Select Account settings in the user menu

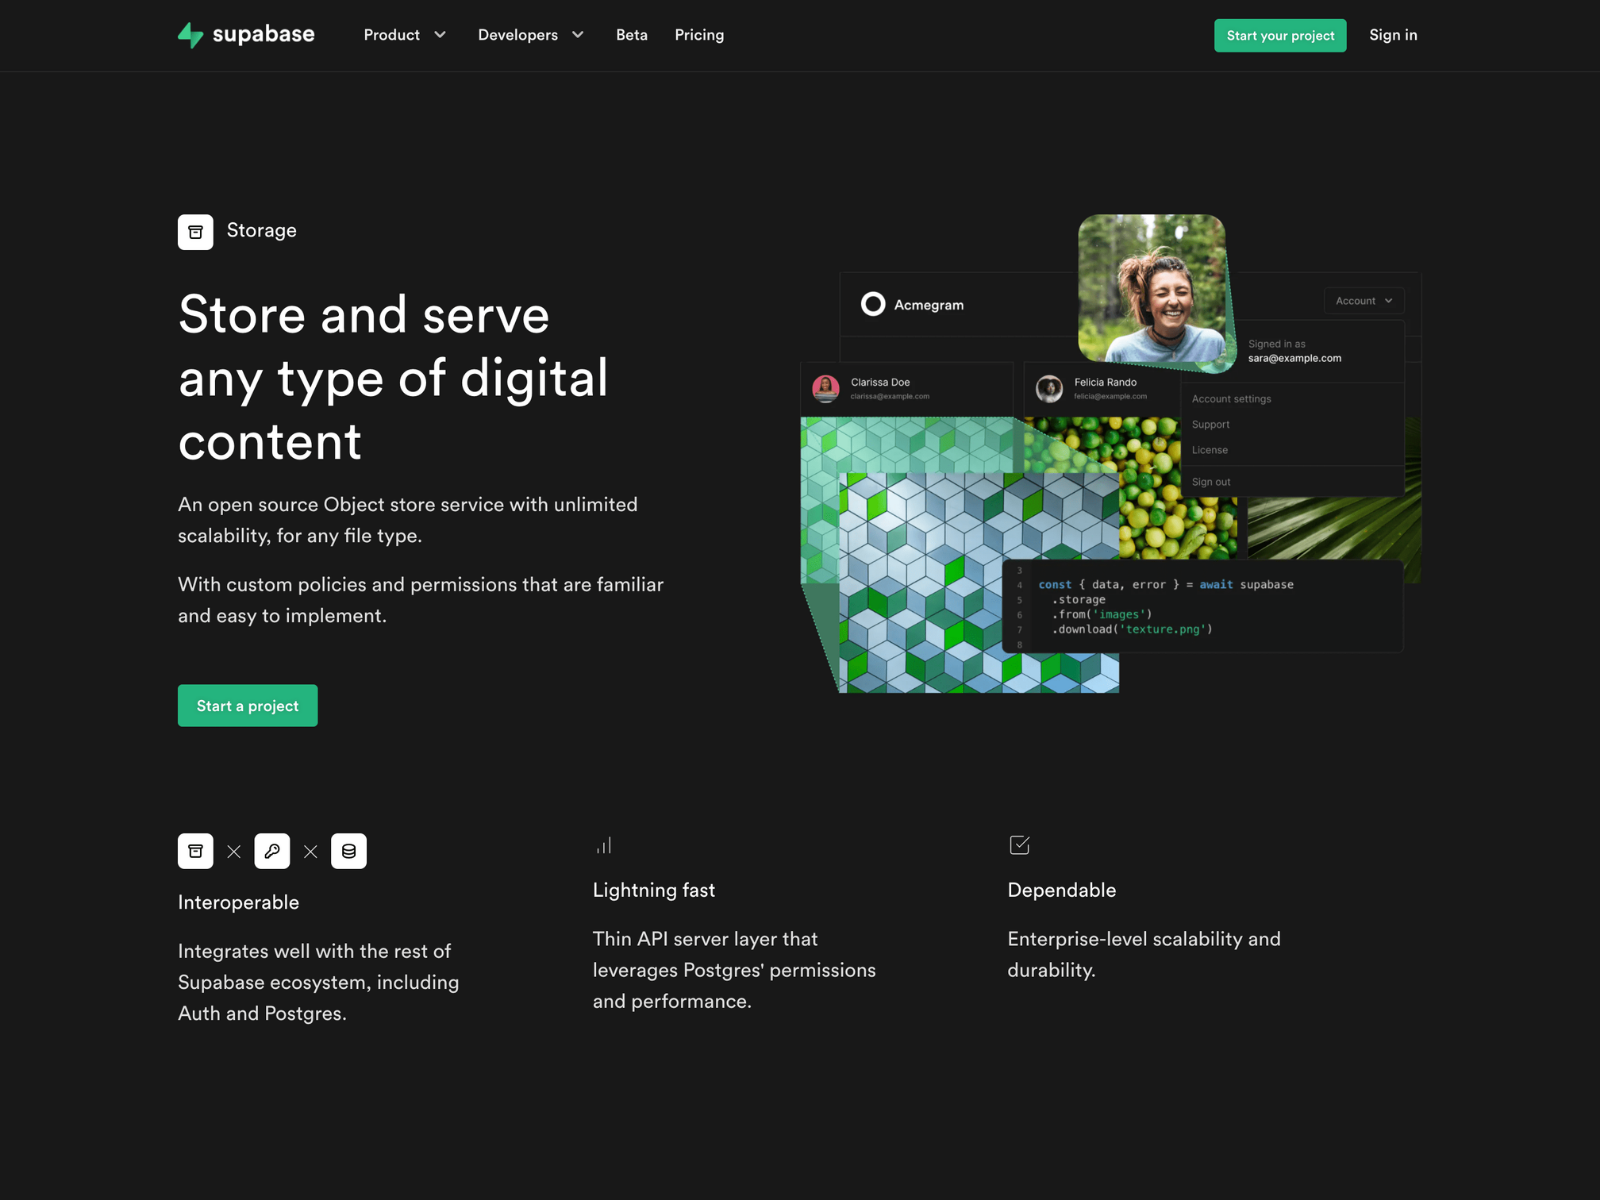click(1231, 398)
